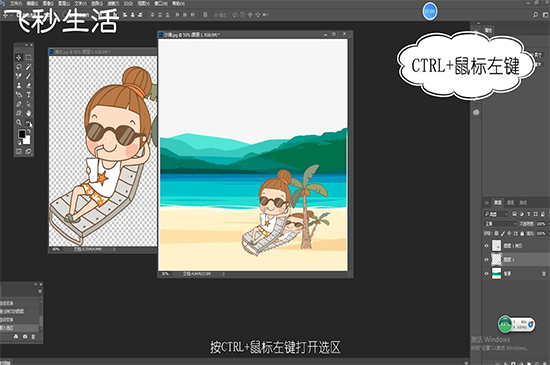Image resolution: width=550 pixels, height=365 pixels.
Task: Expand status bar arrow in front document
Action: pos(223,274)
